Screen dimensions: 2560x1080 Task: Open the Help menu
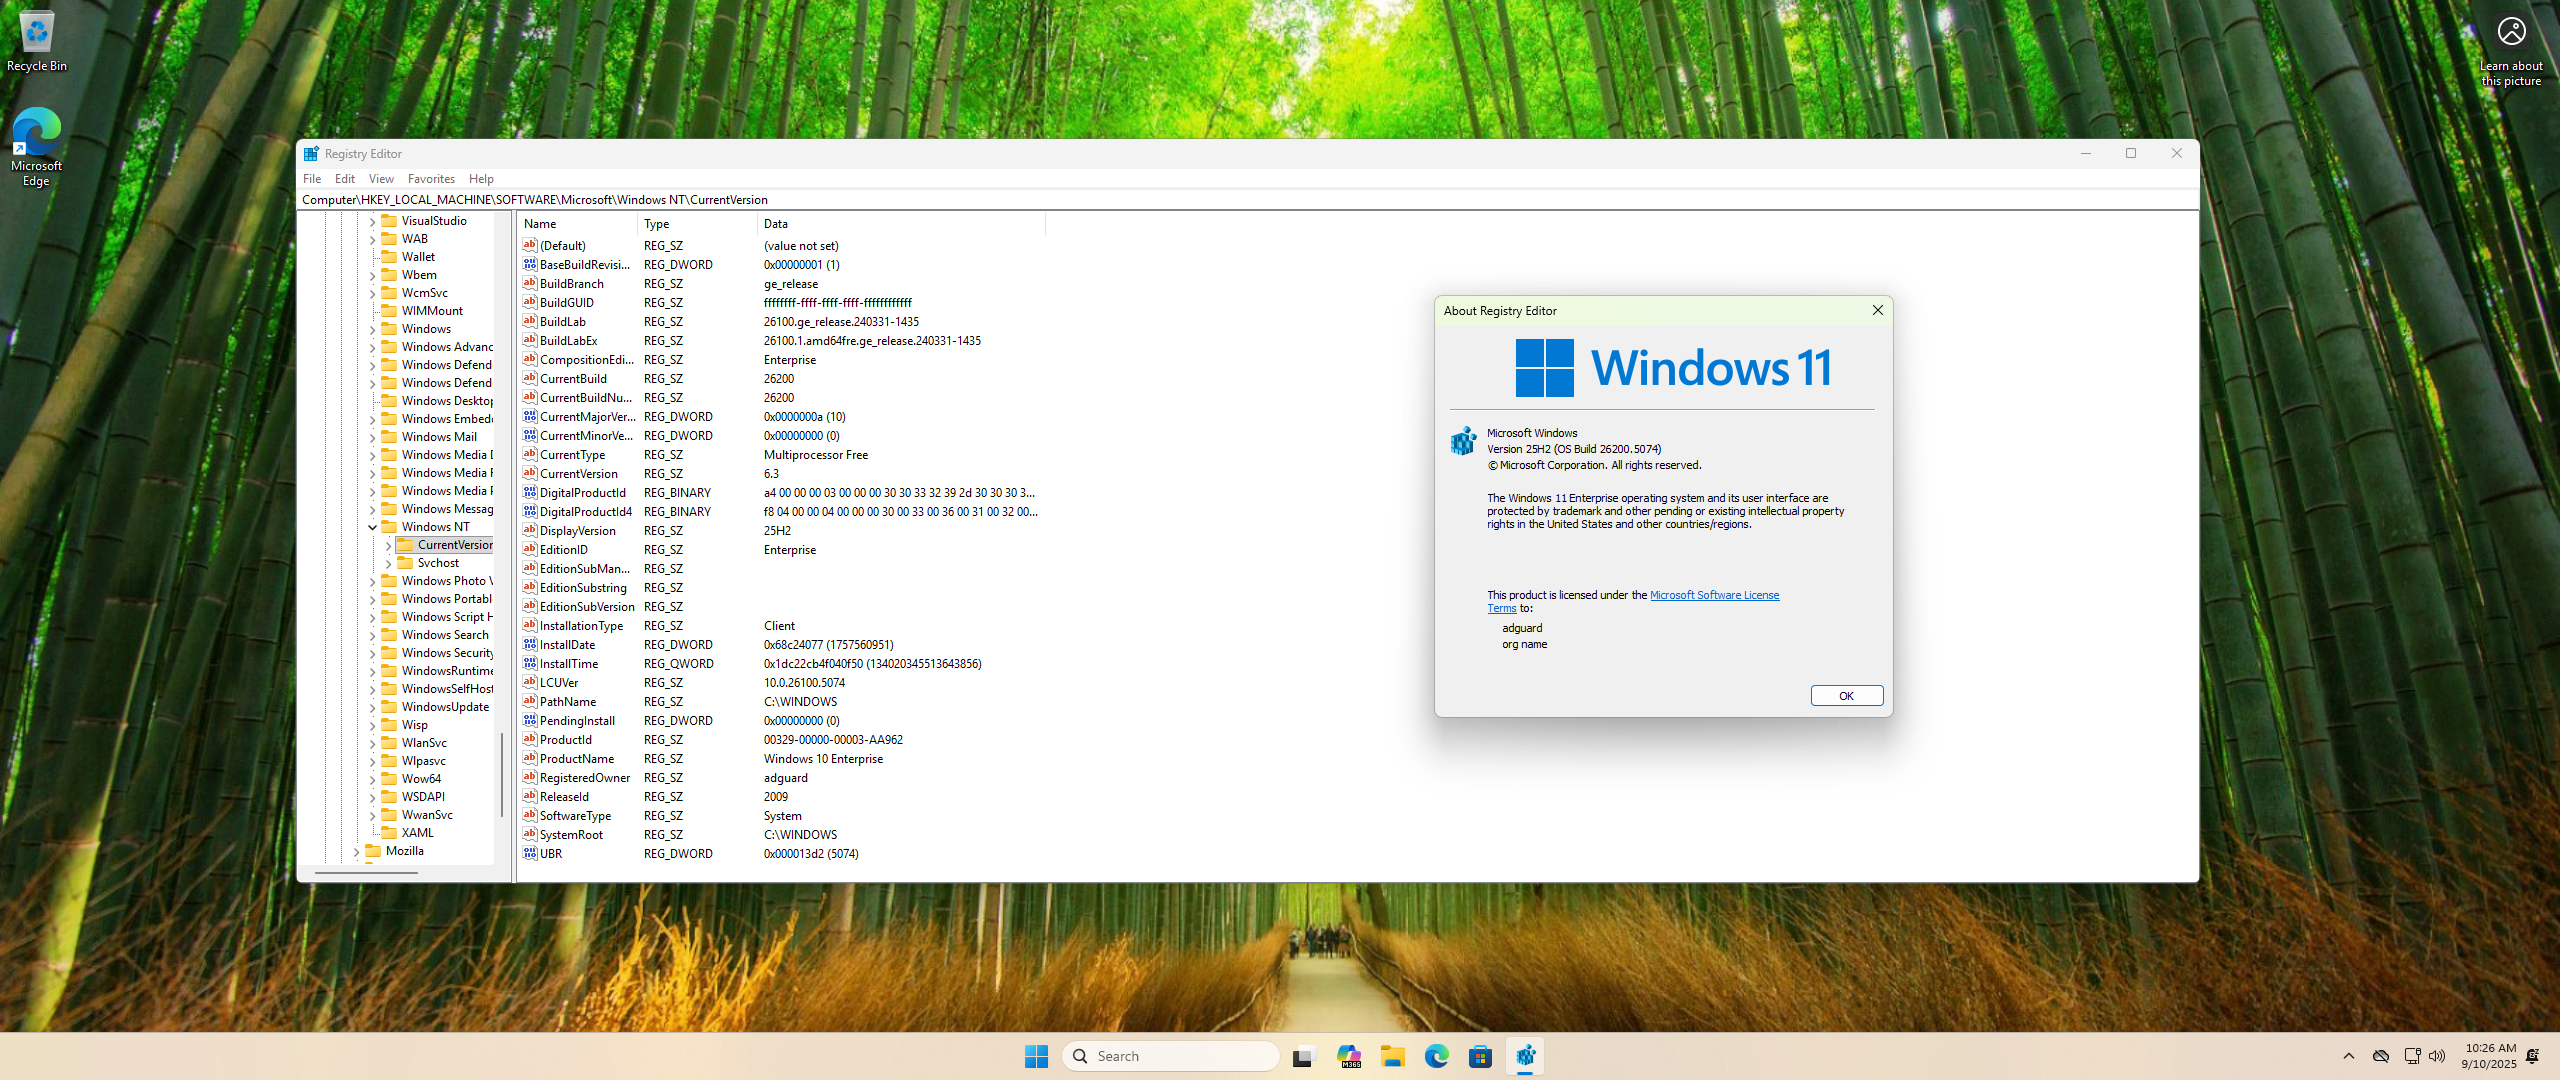(481, 179)
